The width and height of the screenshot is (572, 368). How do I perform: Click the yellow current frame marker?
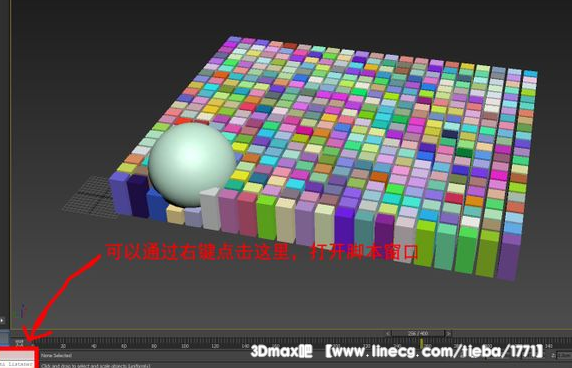click(x=422, y=344)
